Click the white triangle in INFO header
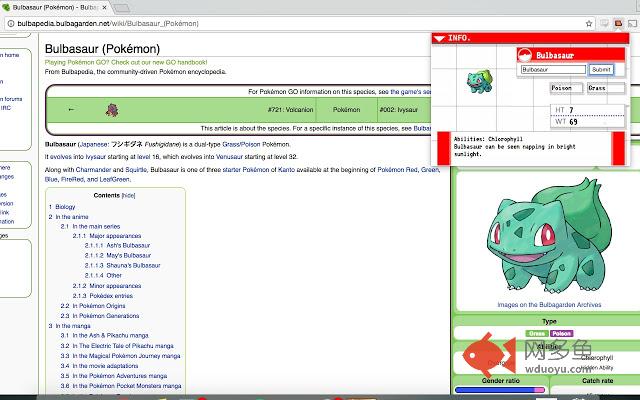 tap(439, 38)
